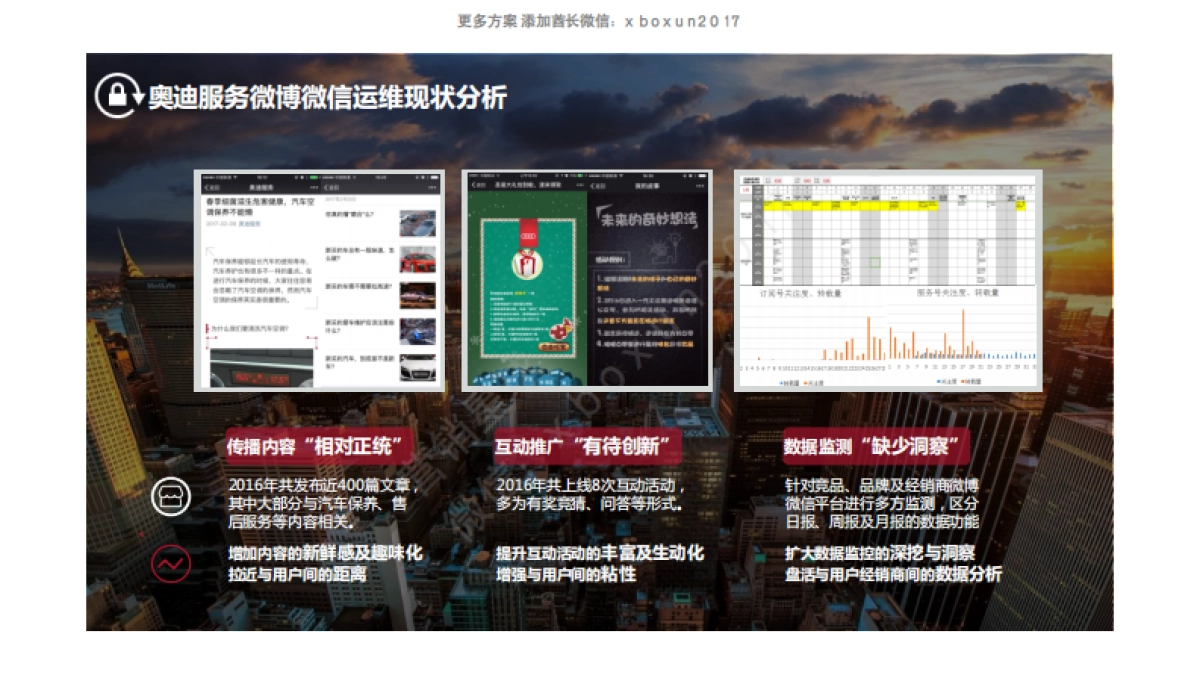Toggle the 转载量 legend under the subscription chart
This screenshot has height=675, width=1200.
pos(789,381)
